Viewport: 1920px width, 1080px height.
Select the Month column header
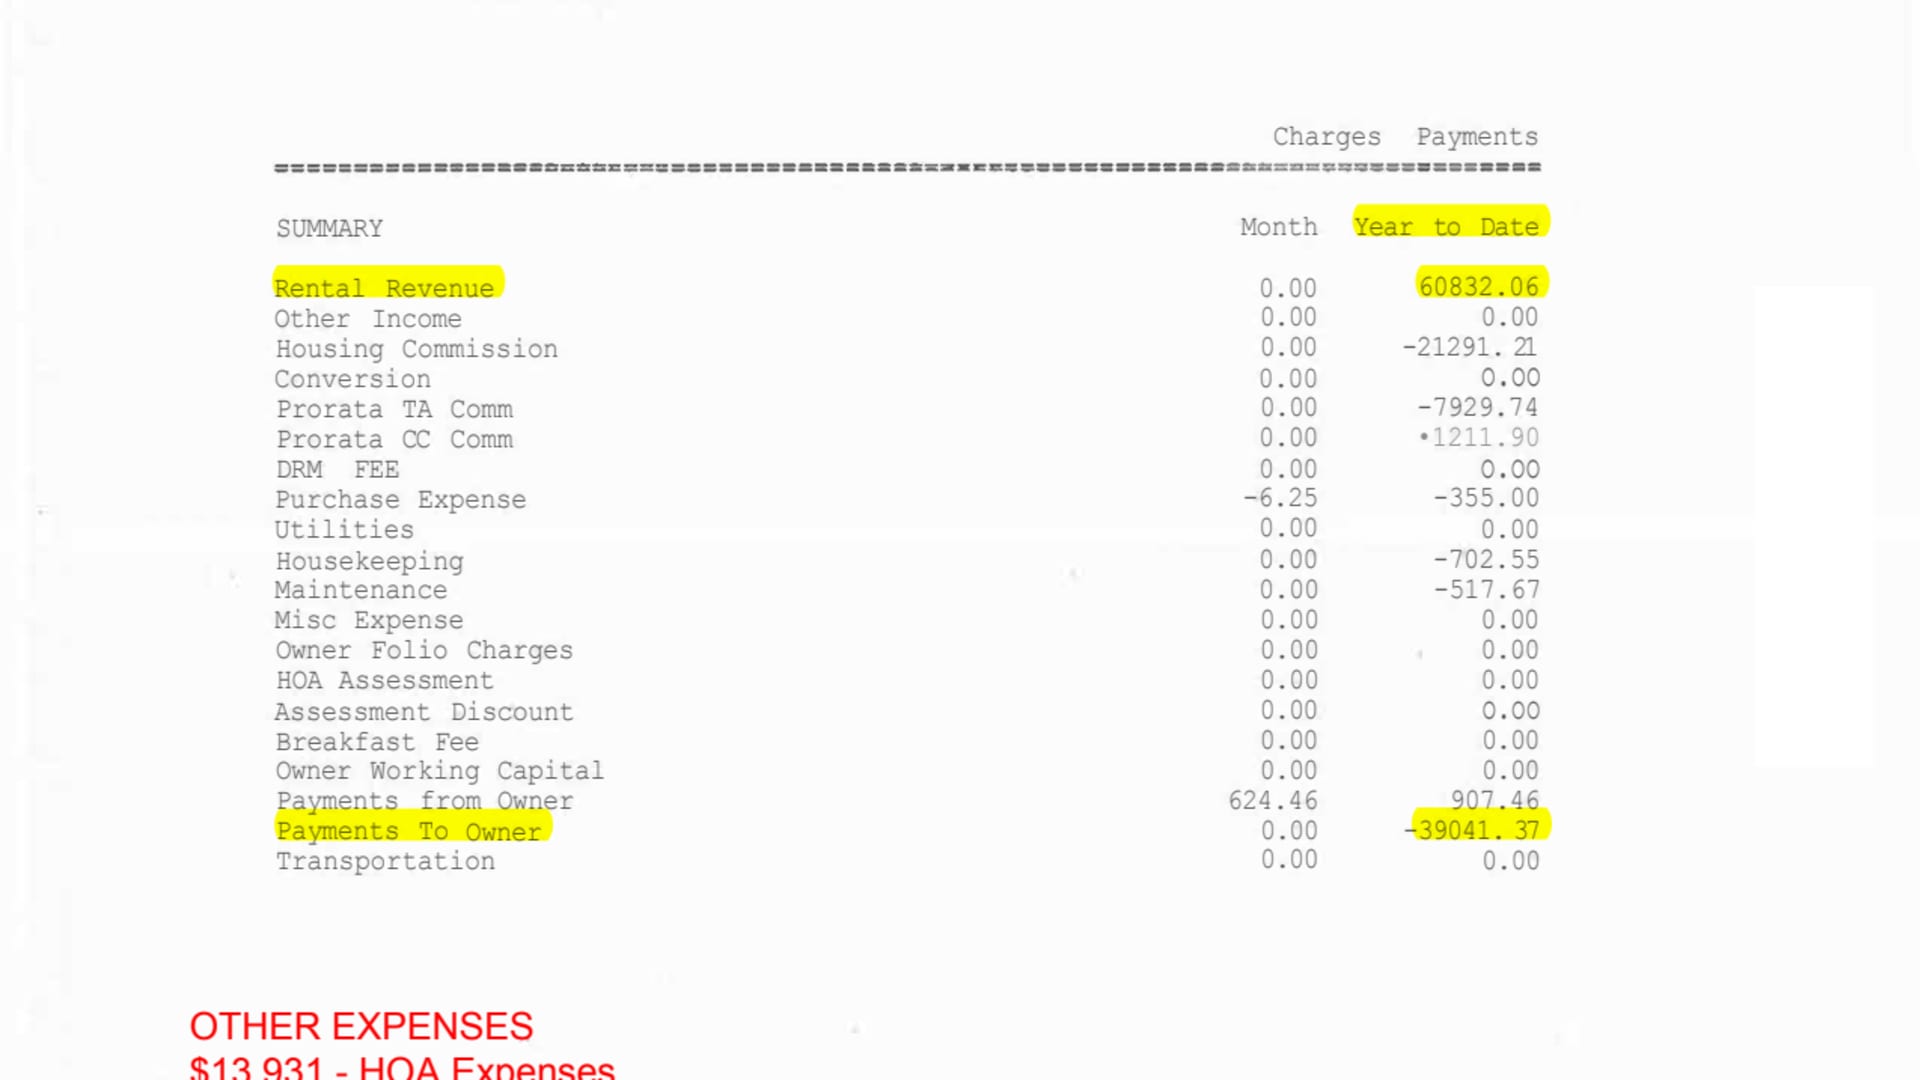tap(1276, 227)
